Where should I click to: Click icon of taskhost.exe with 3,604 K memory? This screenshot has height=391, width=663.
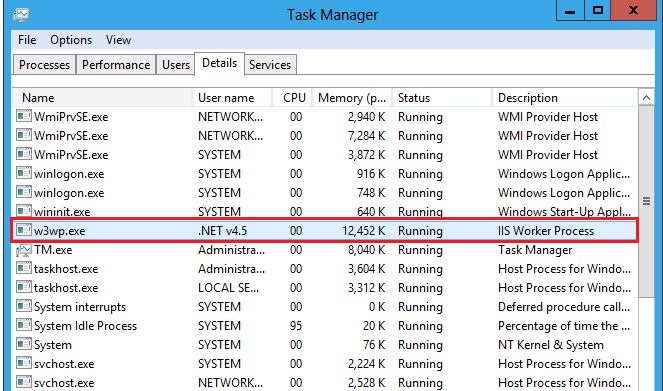(x=24, y=268)
